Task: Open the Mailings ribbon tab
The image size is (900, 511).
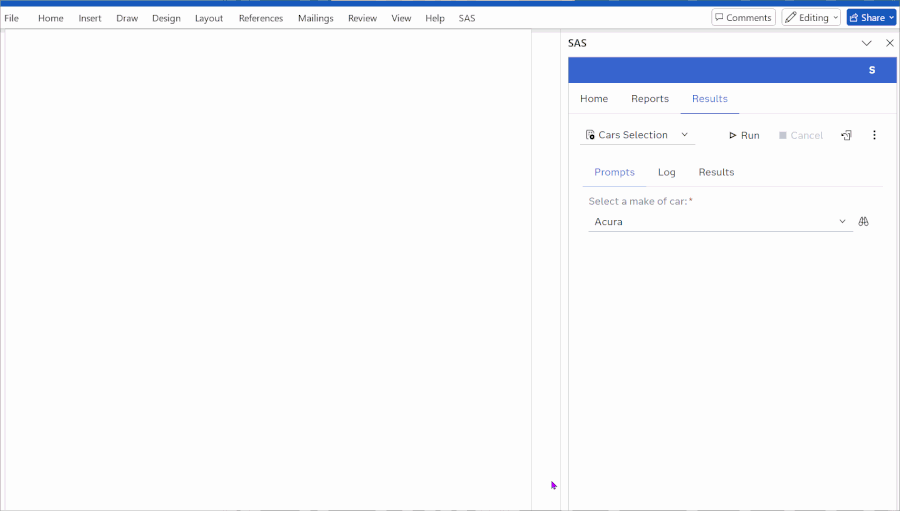Action: click(x=315, y=18)
